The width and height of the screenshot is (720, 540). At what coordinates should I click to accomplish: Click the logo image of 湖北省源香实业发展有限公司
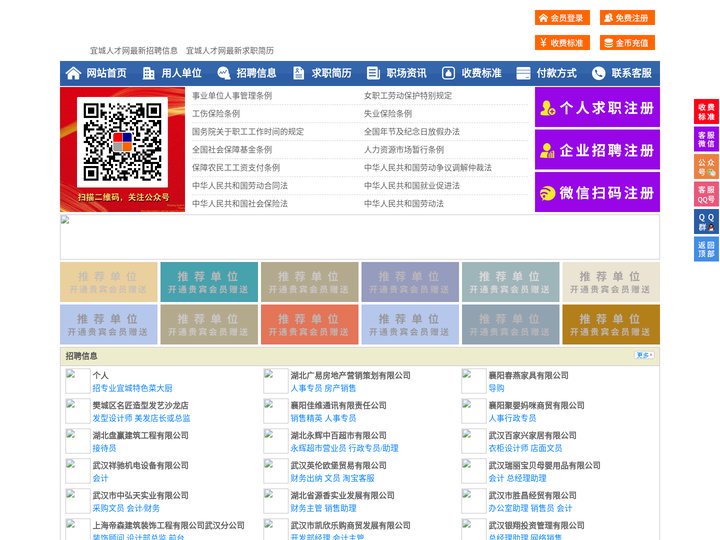[x=276, y=501]
